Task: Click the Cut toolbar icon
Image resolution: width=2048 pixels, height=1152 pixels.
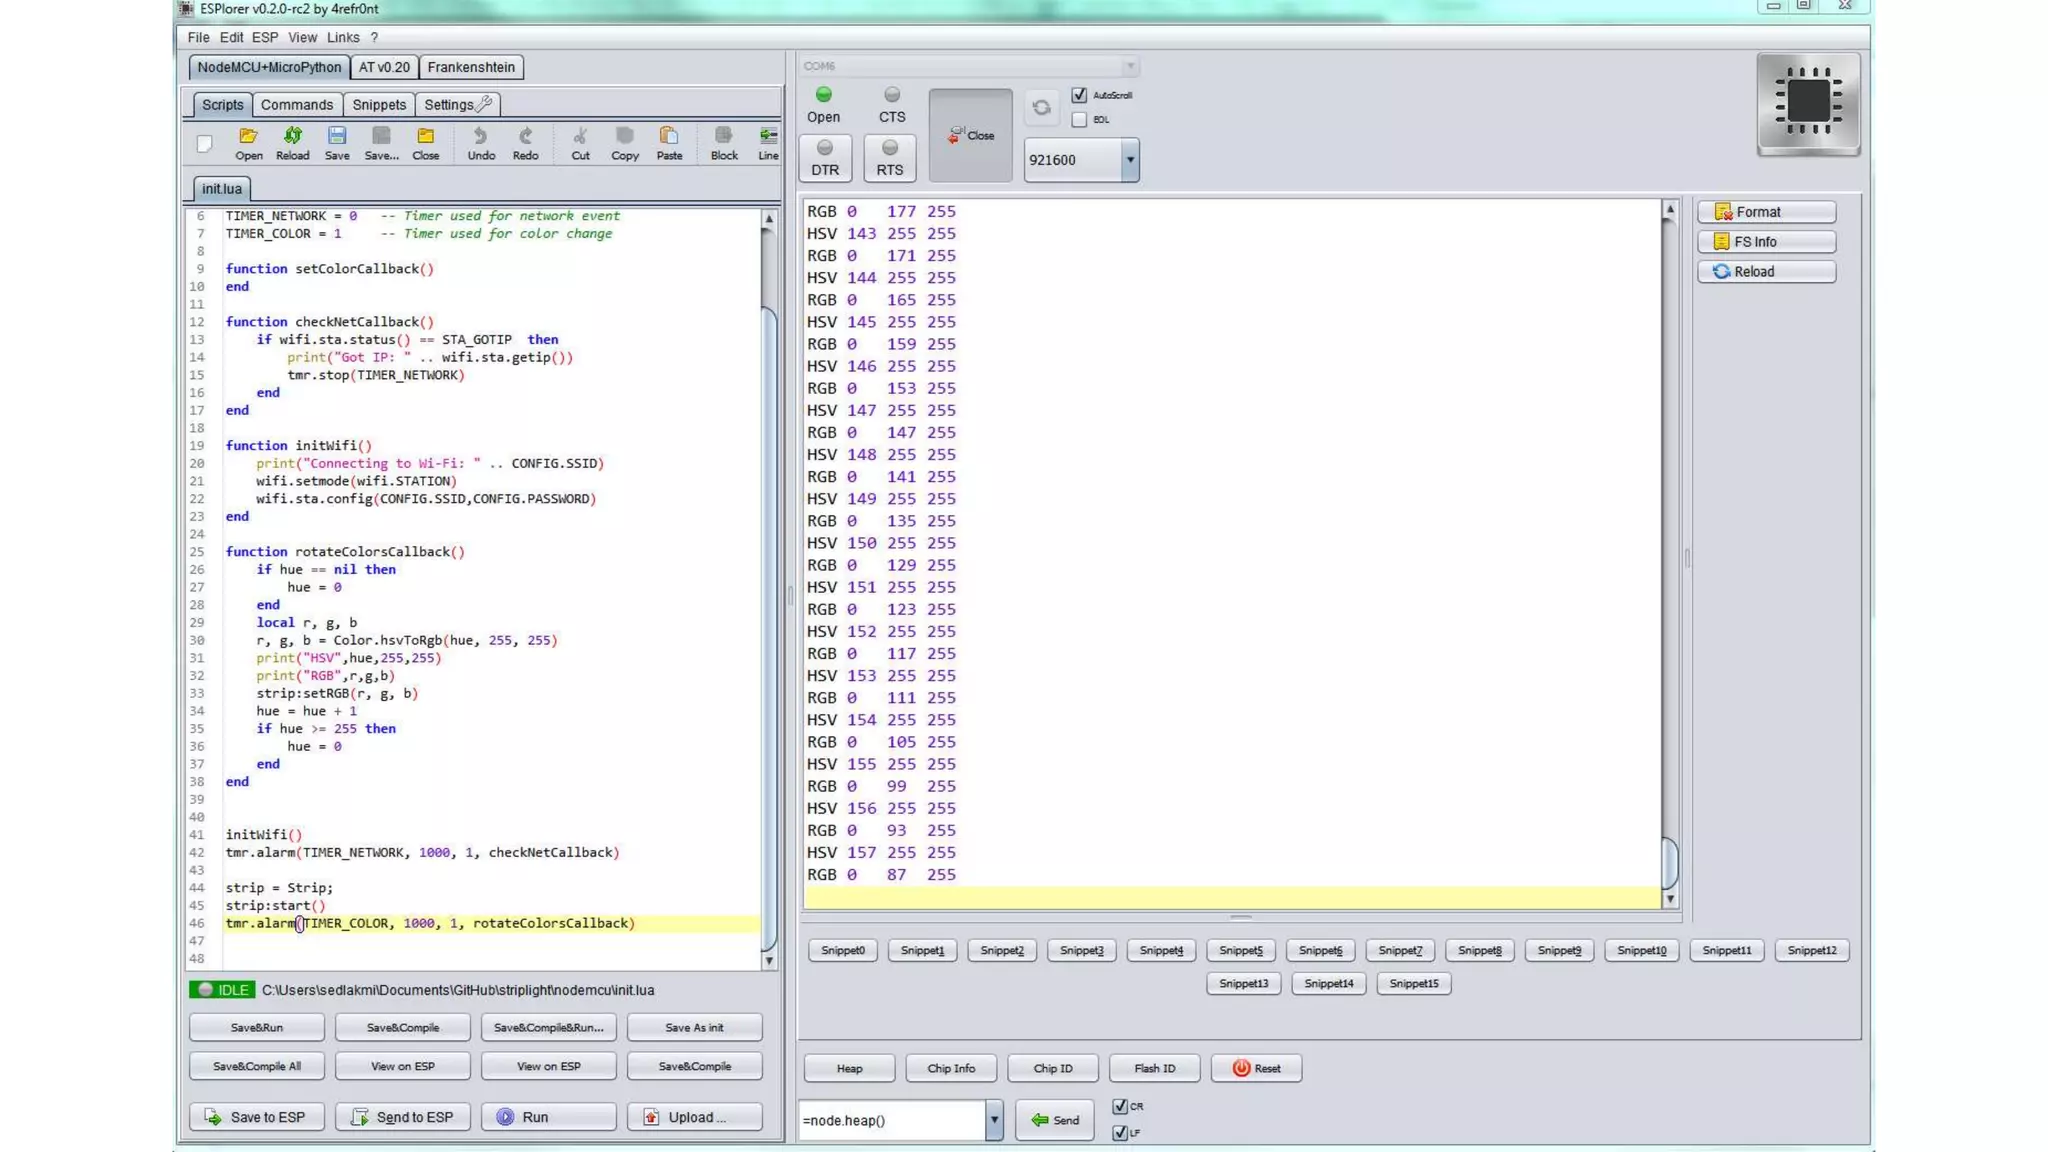Action: [x=580, y=143]
